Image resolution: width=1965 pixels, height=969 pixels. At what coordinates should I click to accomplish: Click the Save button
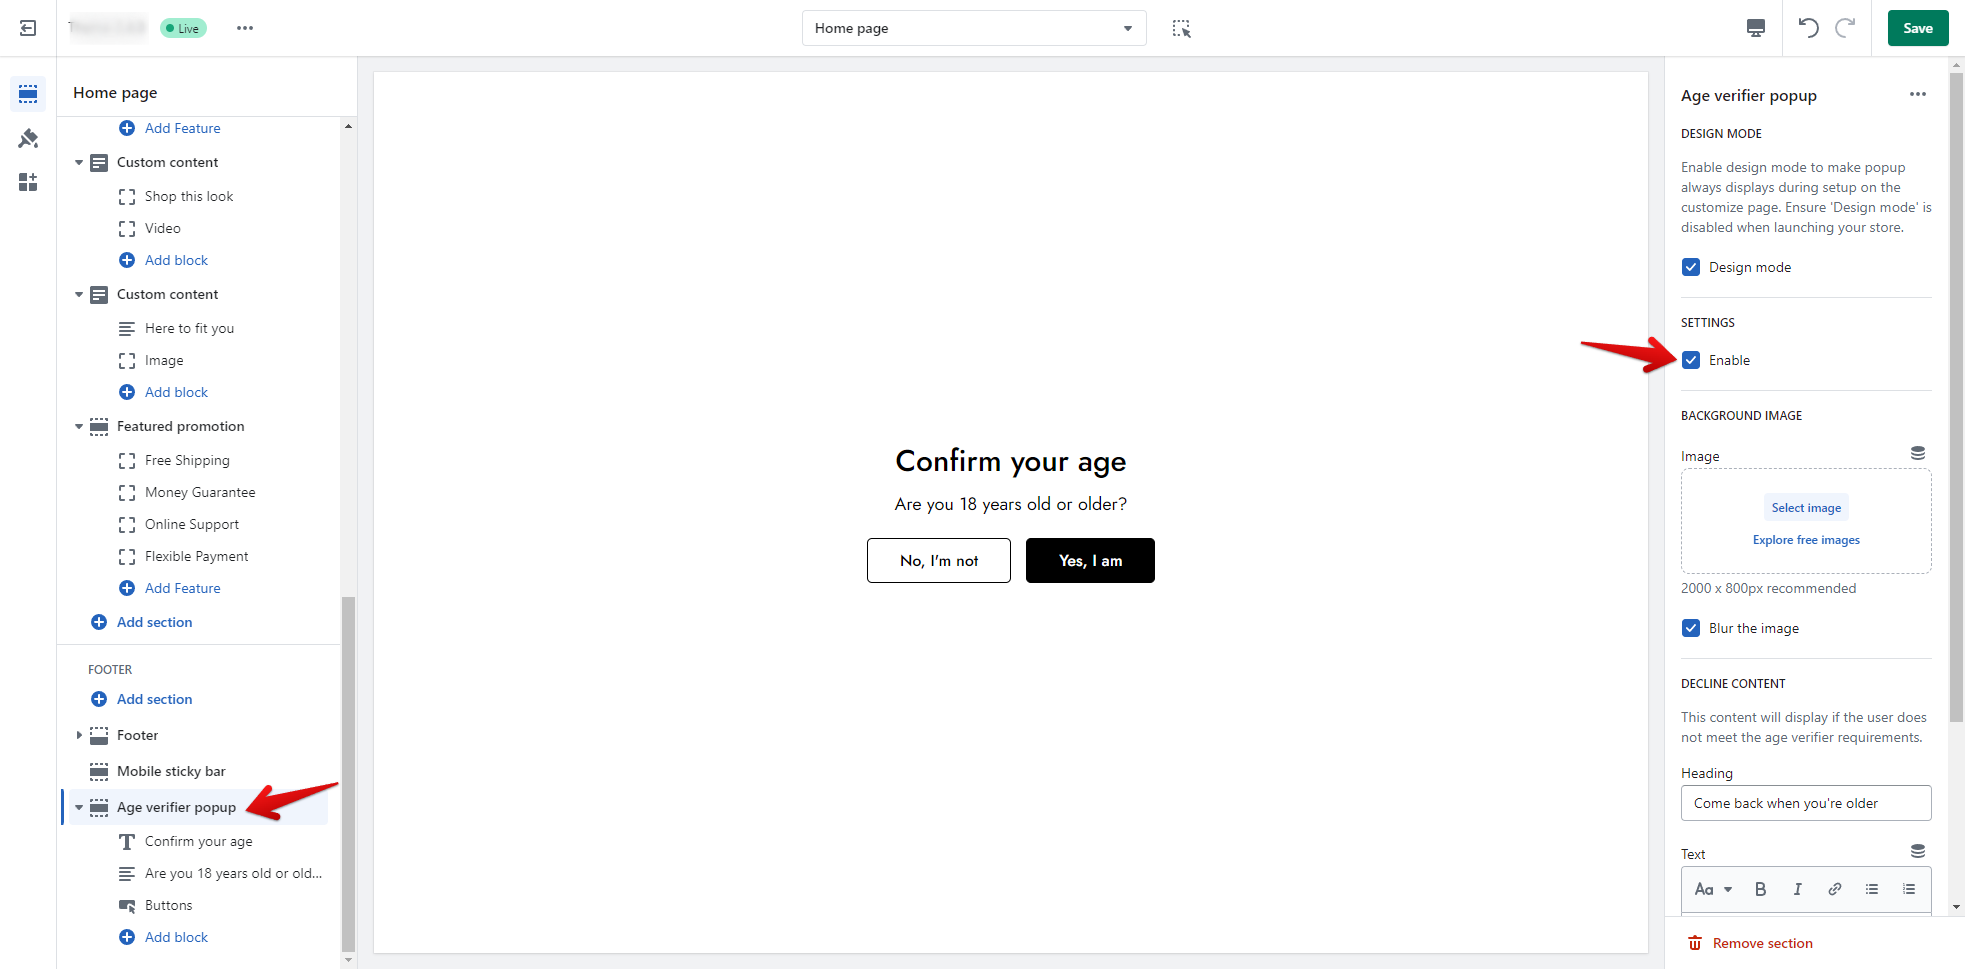(1918, 28)
